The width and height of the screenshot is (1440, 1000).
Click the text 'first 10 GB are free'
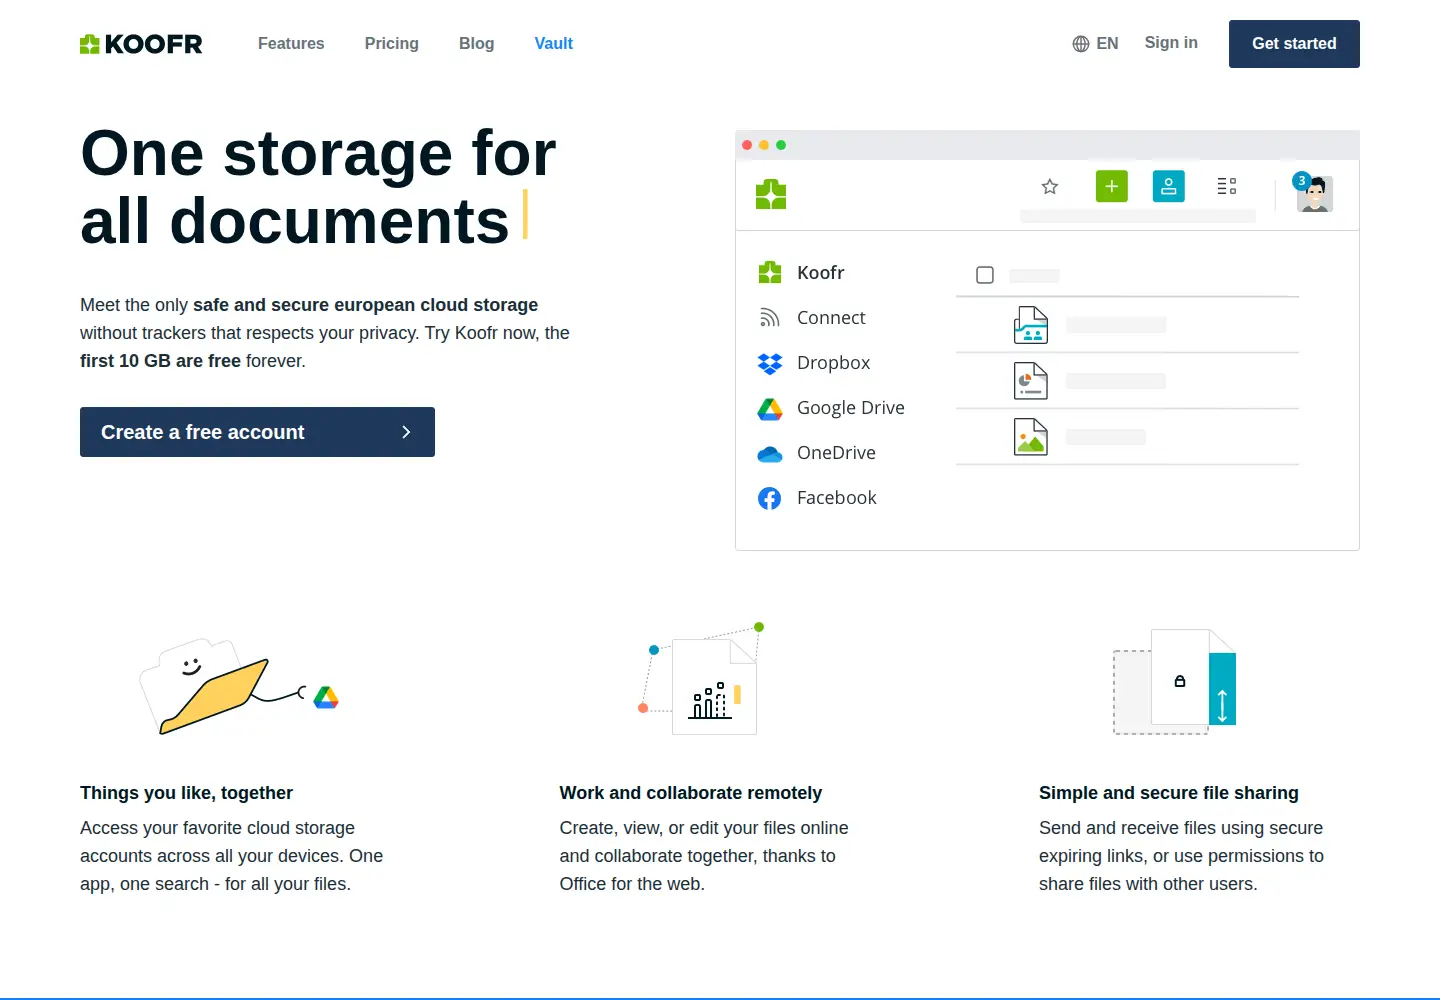click(x=160, y=361)
